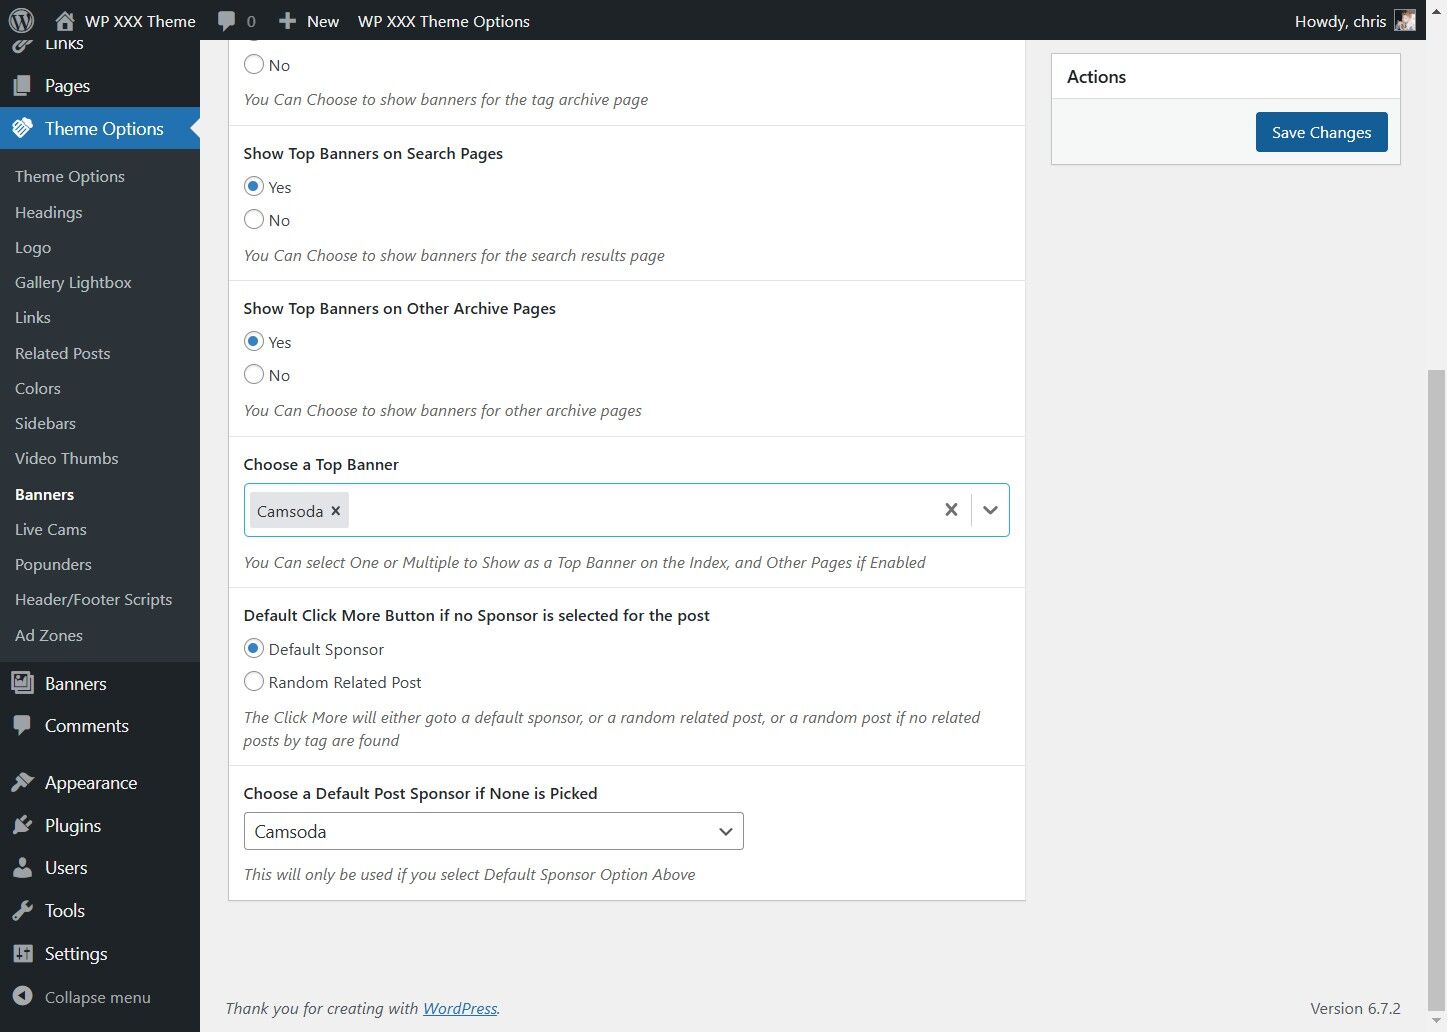Open Plugins via the plug icon

22,825
